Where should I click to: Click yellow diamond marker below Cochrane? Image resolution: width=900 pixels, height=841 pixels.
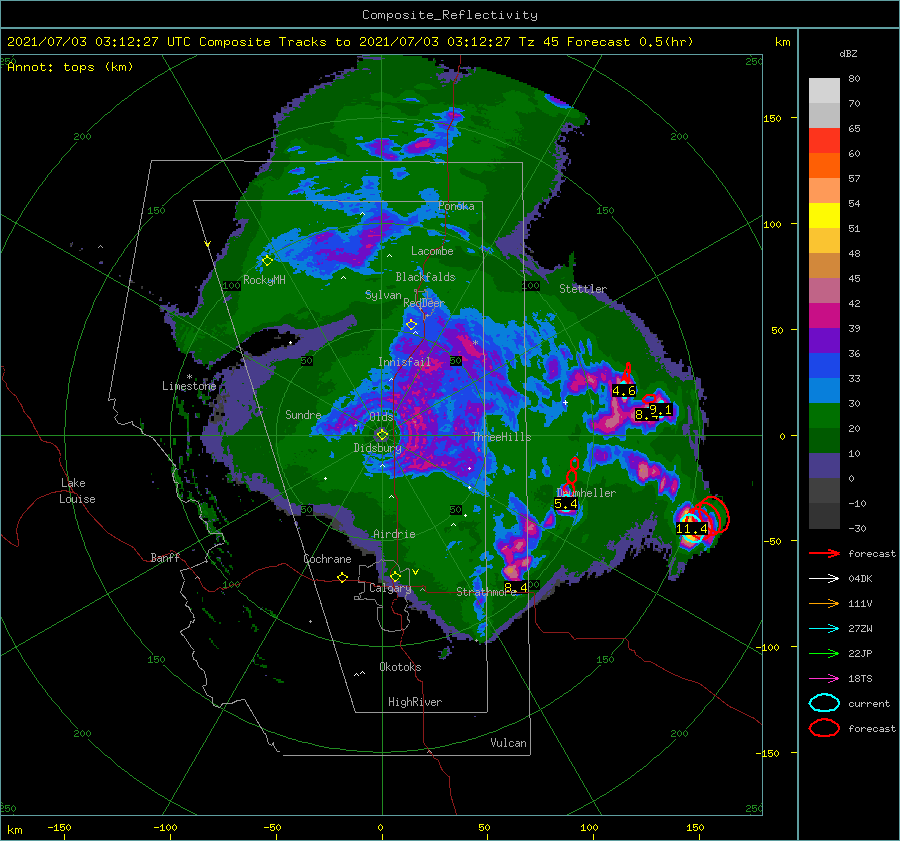(x=342, y=577)
